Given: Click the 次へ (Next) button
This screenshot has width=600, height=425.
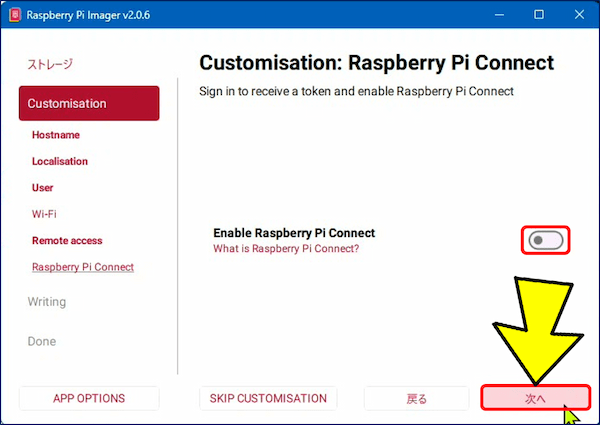Looking at the screenshot, I should point(535,398).
